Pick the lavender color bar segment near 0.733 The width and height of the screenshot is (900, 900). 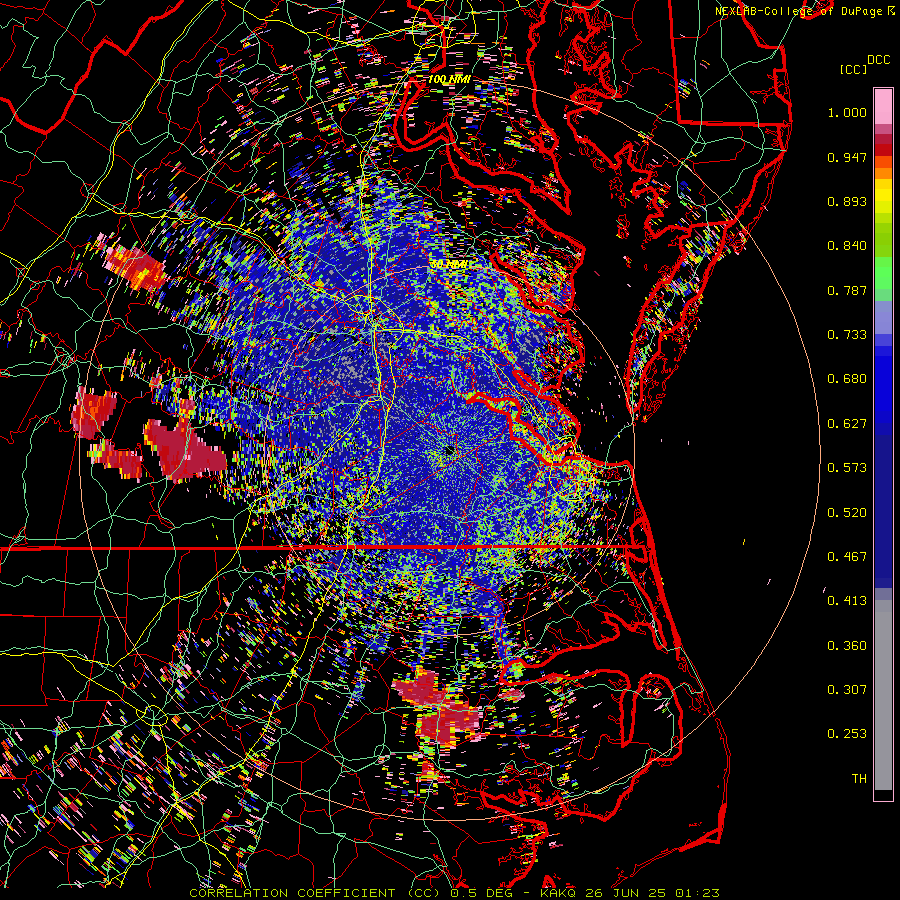pos(883,317)
